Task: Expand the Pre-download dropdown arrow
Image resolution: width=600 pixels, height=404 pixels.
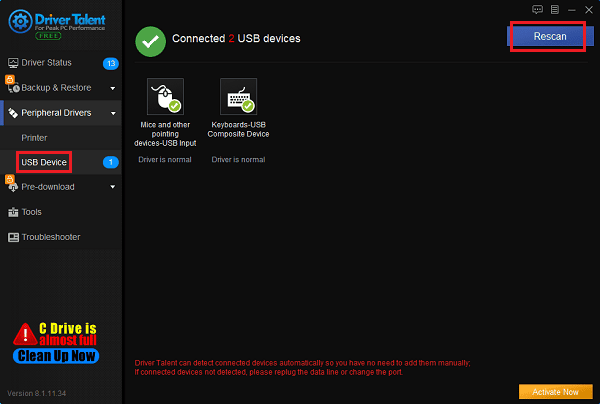Action: pyautogui.click(x=112, y=187)
